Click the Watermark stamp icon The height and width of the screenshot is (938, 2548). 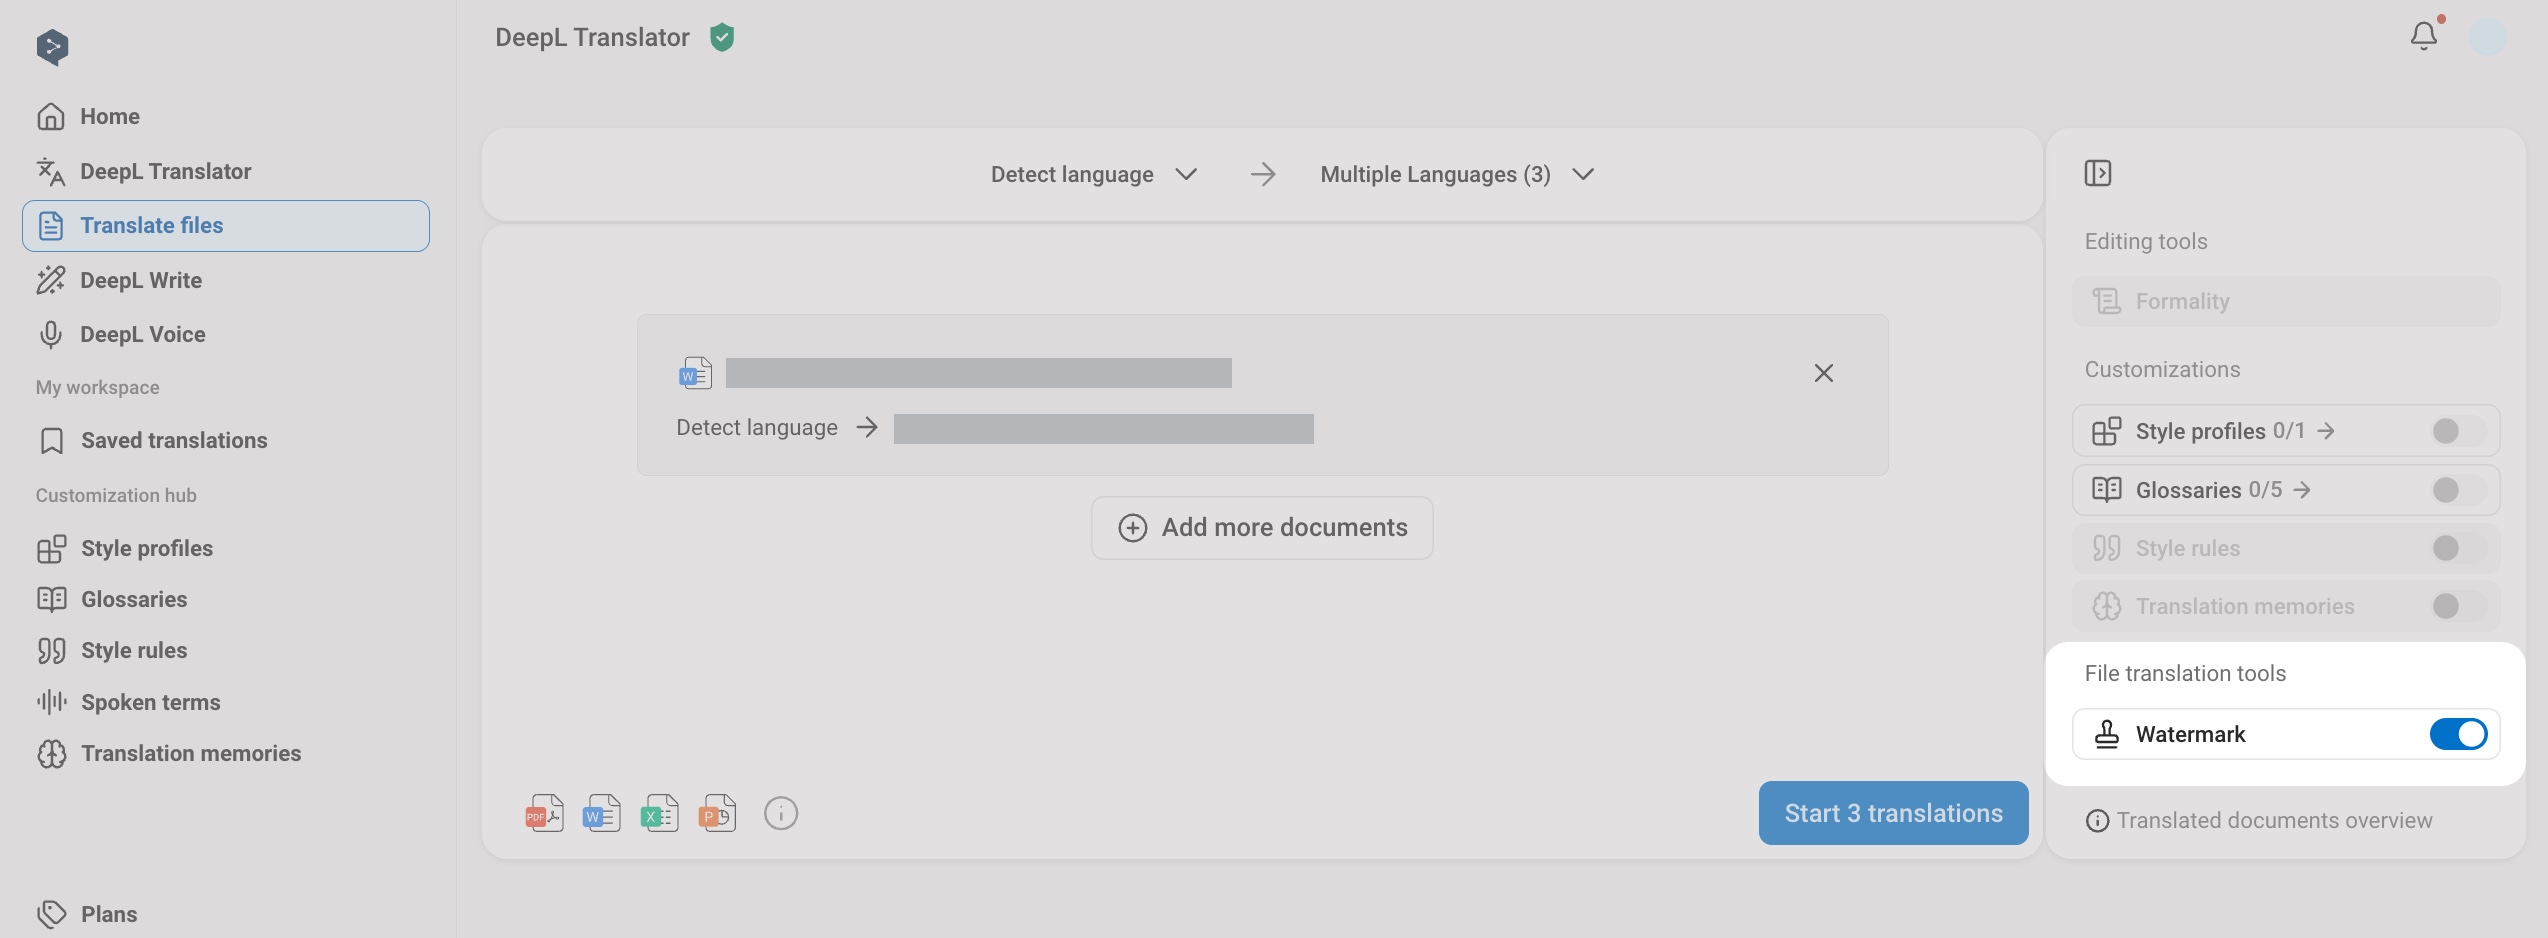[x=2107, y=734]
